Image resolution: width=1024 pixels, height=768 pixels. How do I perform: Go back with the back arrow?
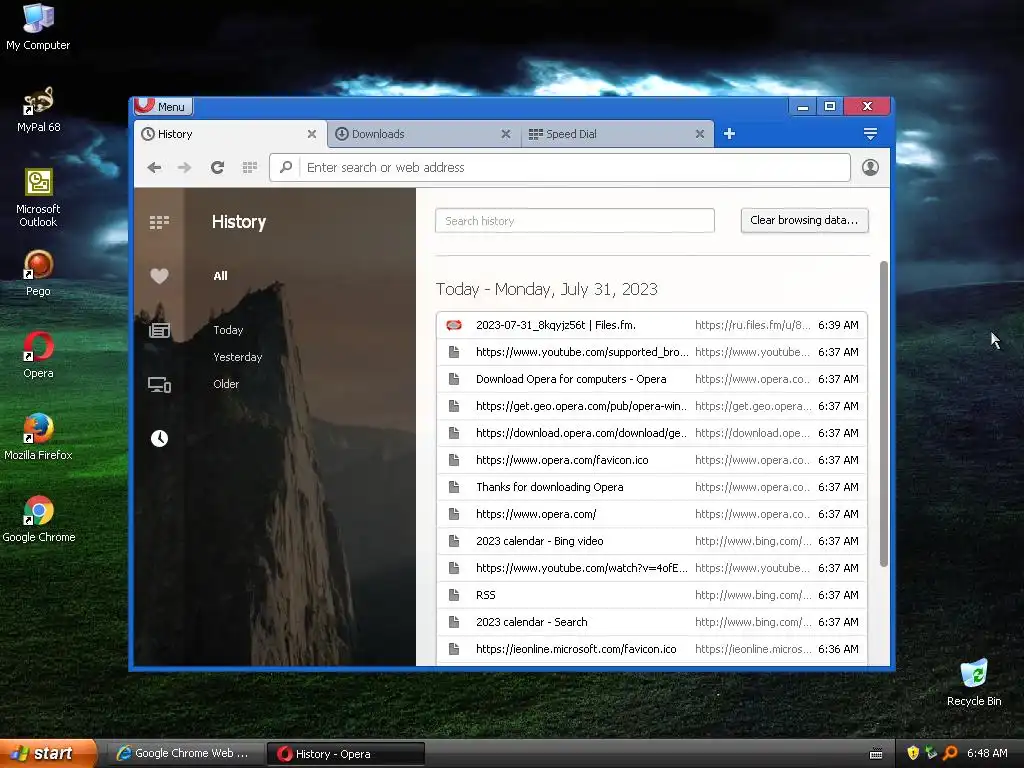click(154, 168)
